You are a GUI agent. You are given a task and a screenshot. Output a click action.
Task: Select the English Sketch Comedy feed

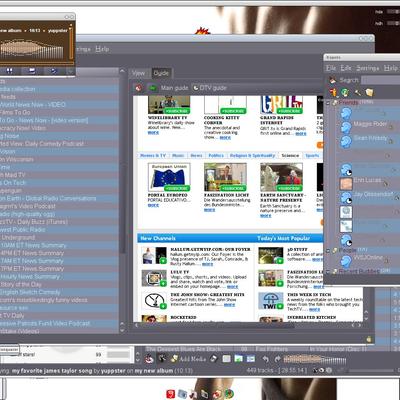pyautogui.click(x=59, y=292)
